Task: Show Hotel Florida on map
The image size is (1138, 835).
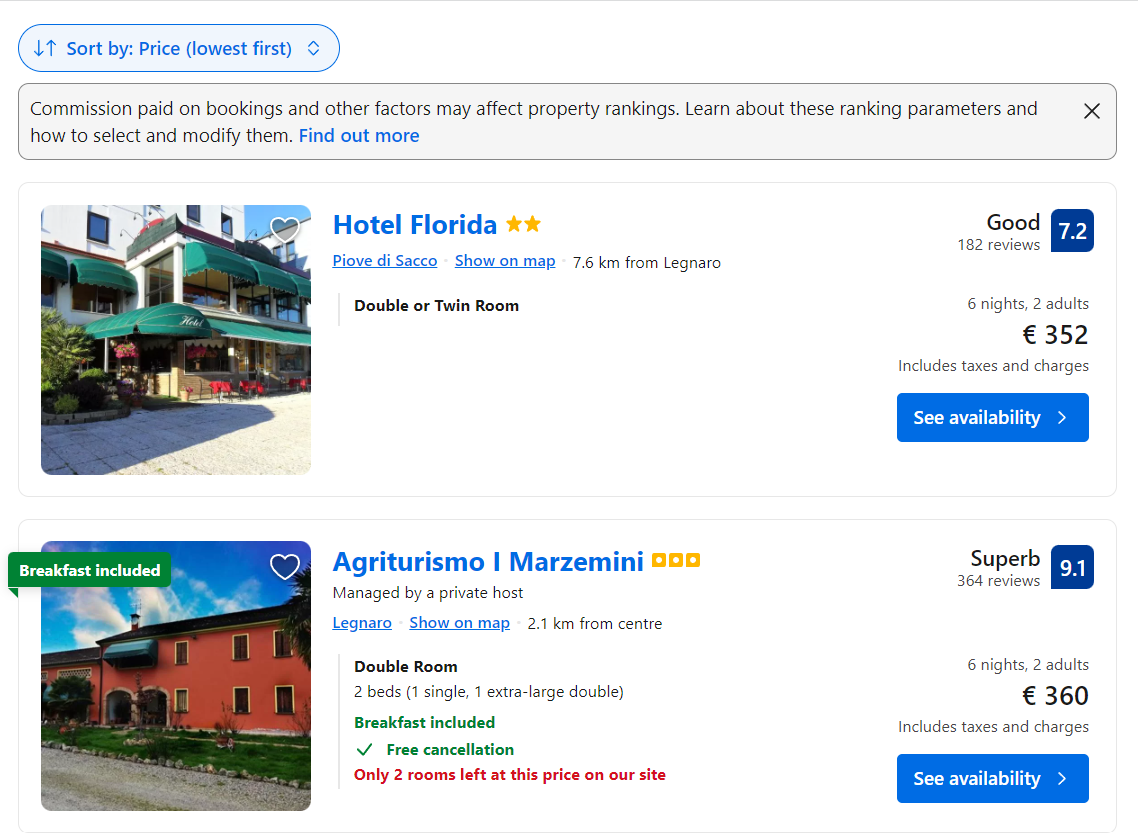Action: tap(504, 261)
